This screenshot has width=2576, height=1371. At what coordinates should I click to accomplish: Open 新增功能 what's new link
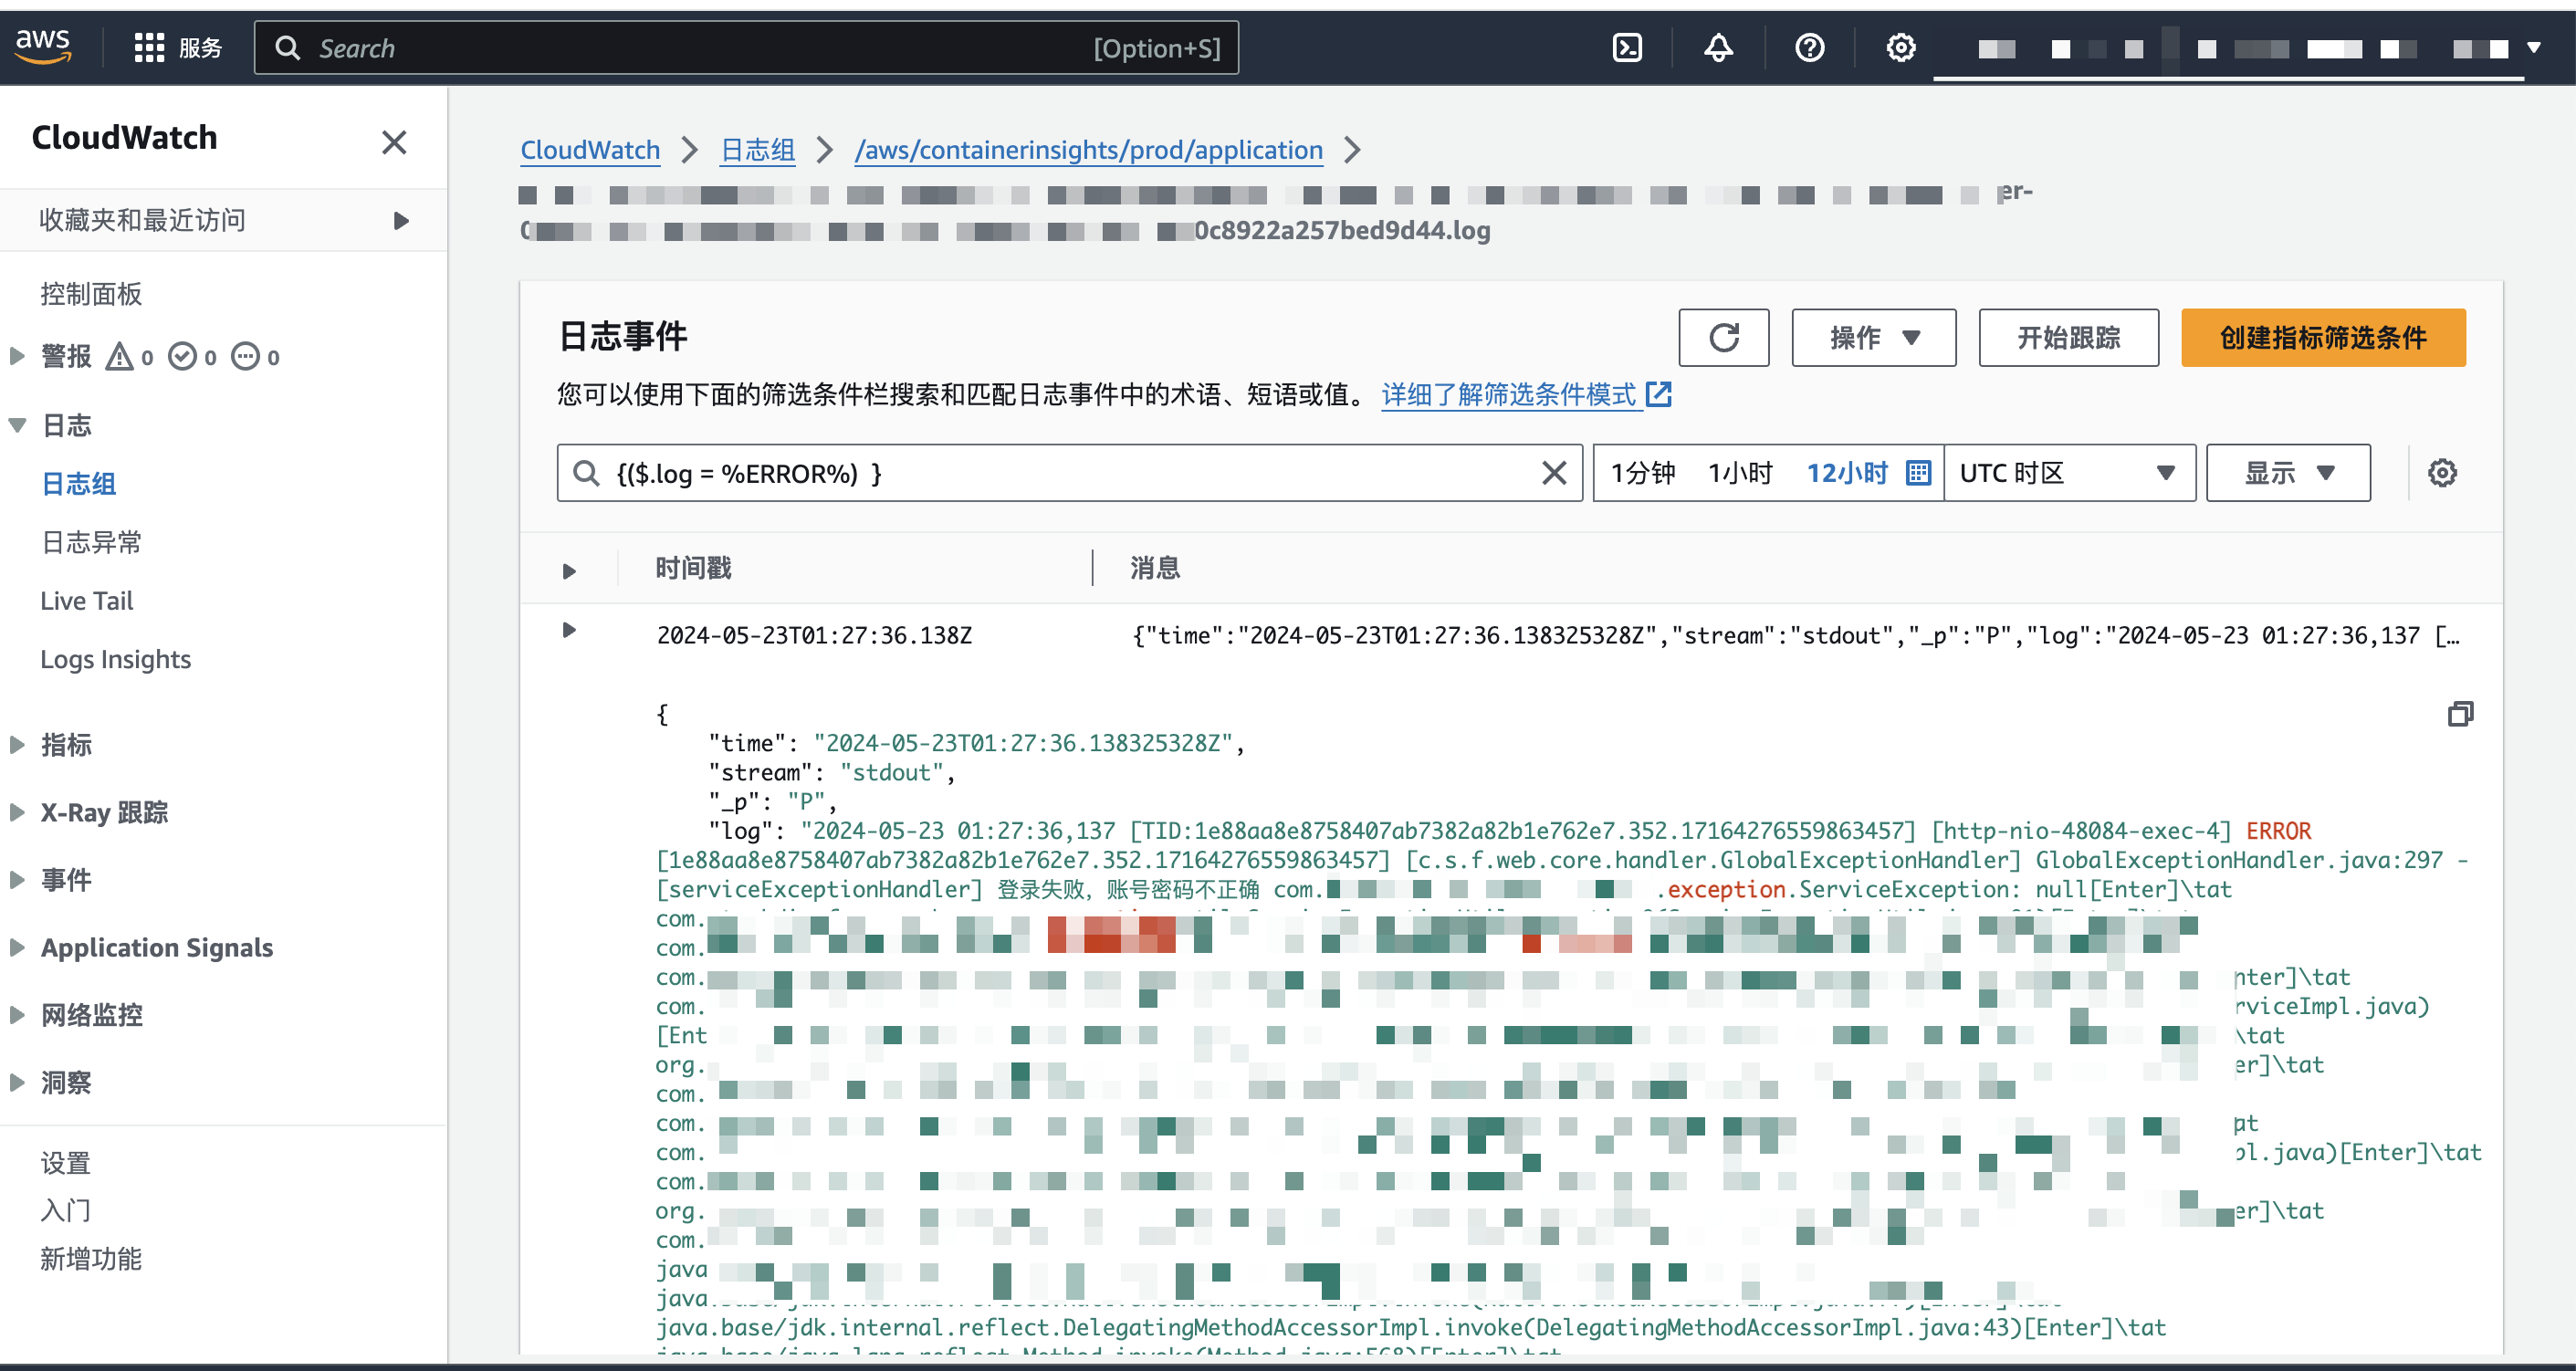pyautogui.click(x=91, y=1259)
